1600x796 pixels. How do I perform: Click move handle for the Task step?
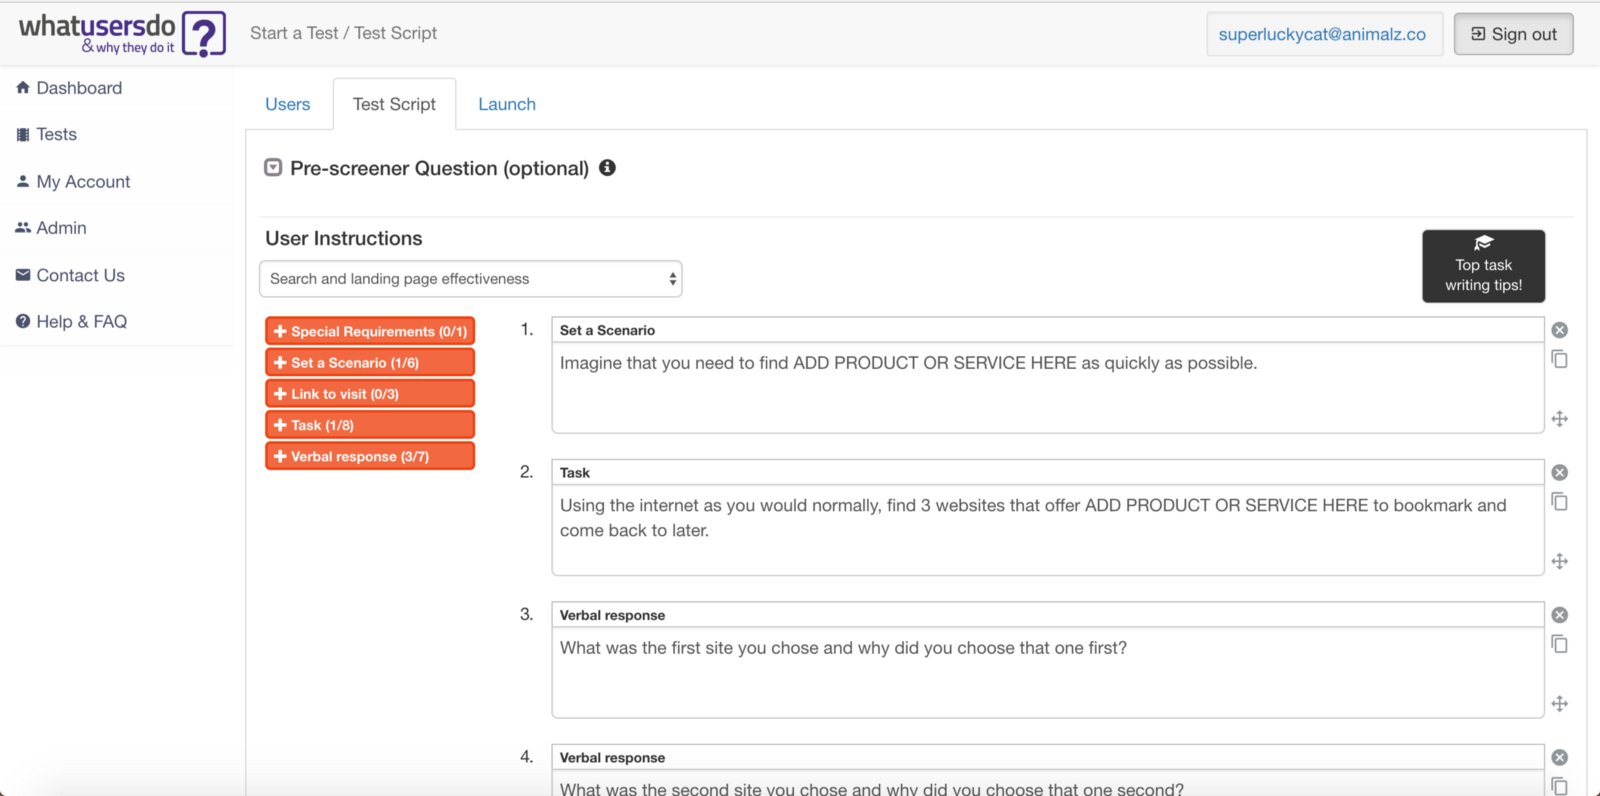[x=1559, y=561]
